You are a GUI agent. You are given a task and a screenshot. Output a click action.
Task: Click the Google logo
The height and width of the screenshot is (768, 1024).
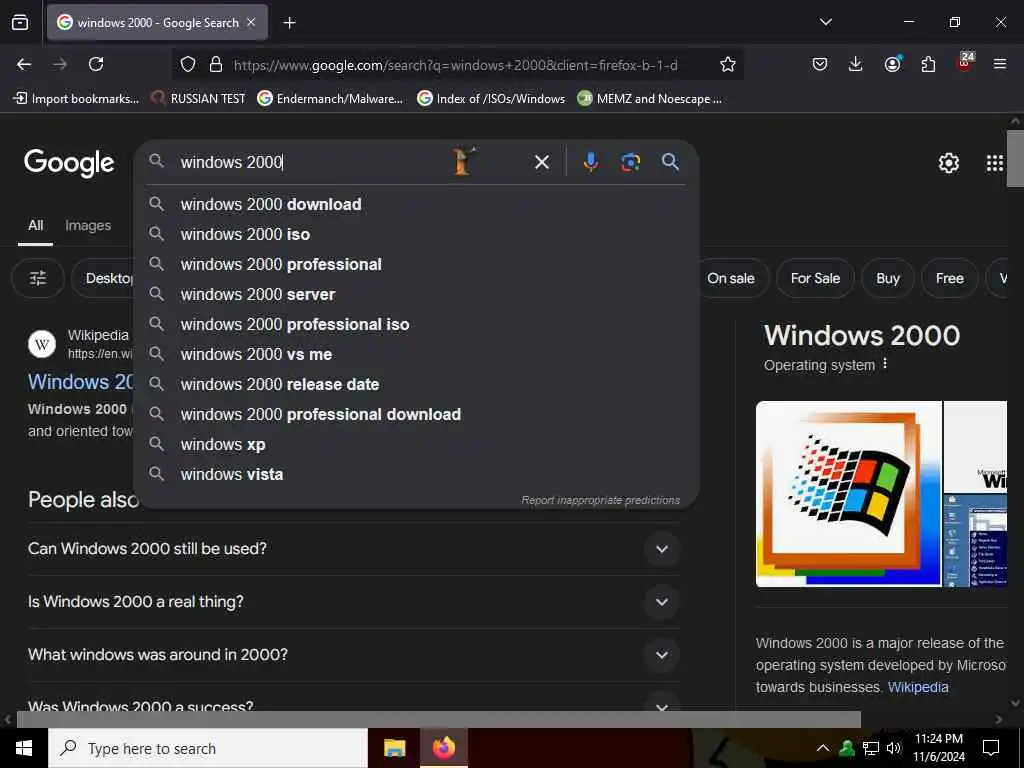tap(69, 163)
